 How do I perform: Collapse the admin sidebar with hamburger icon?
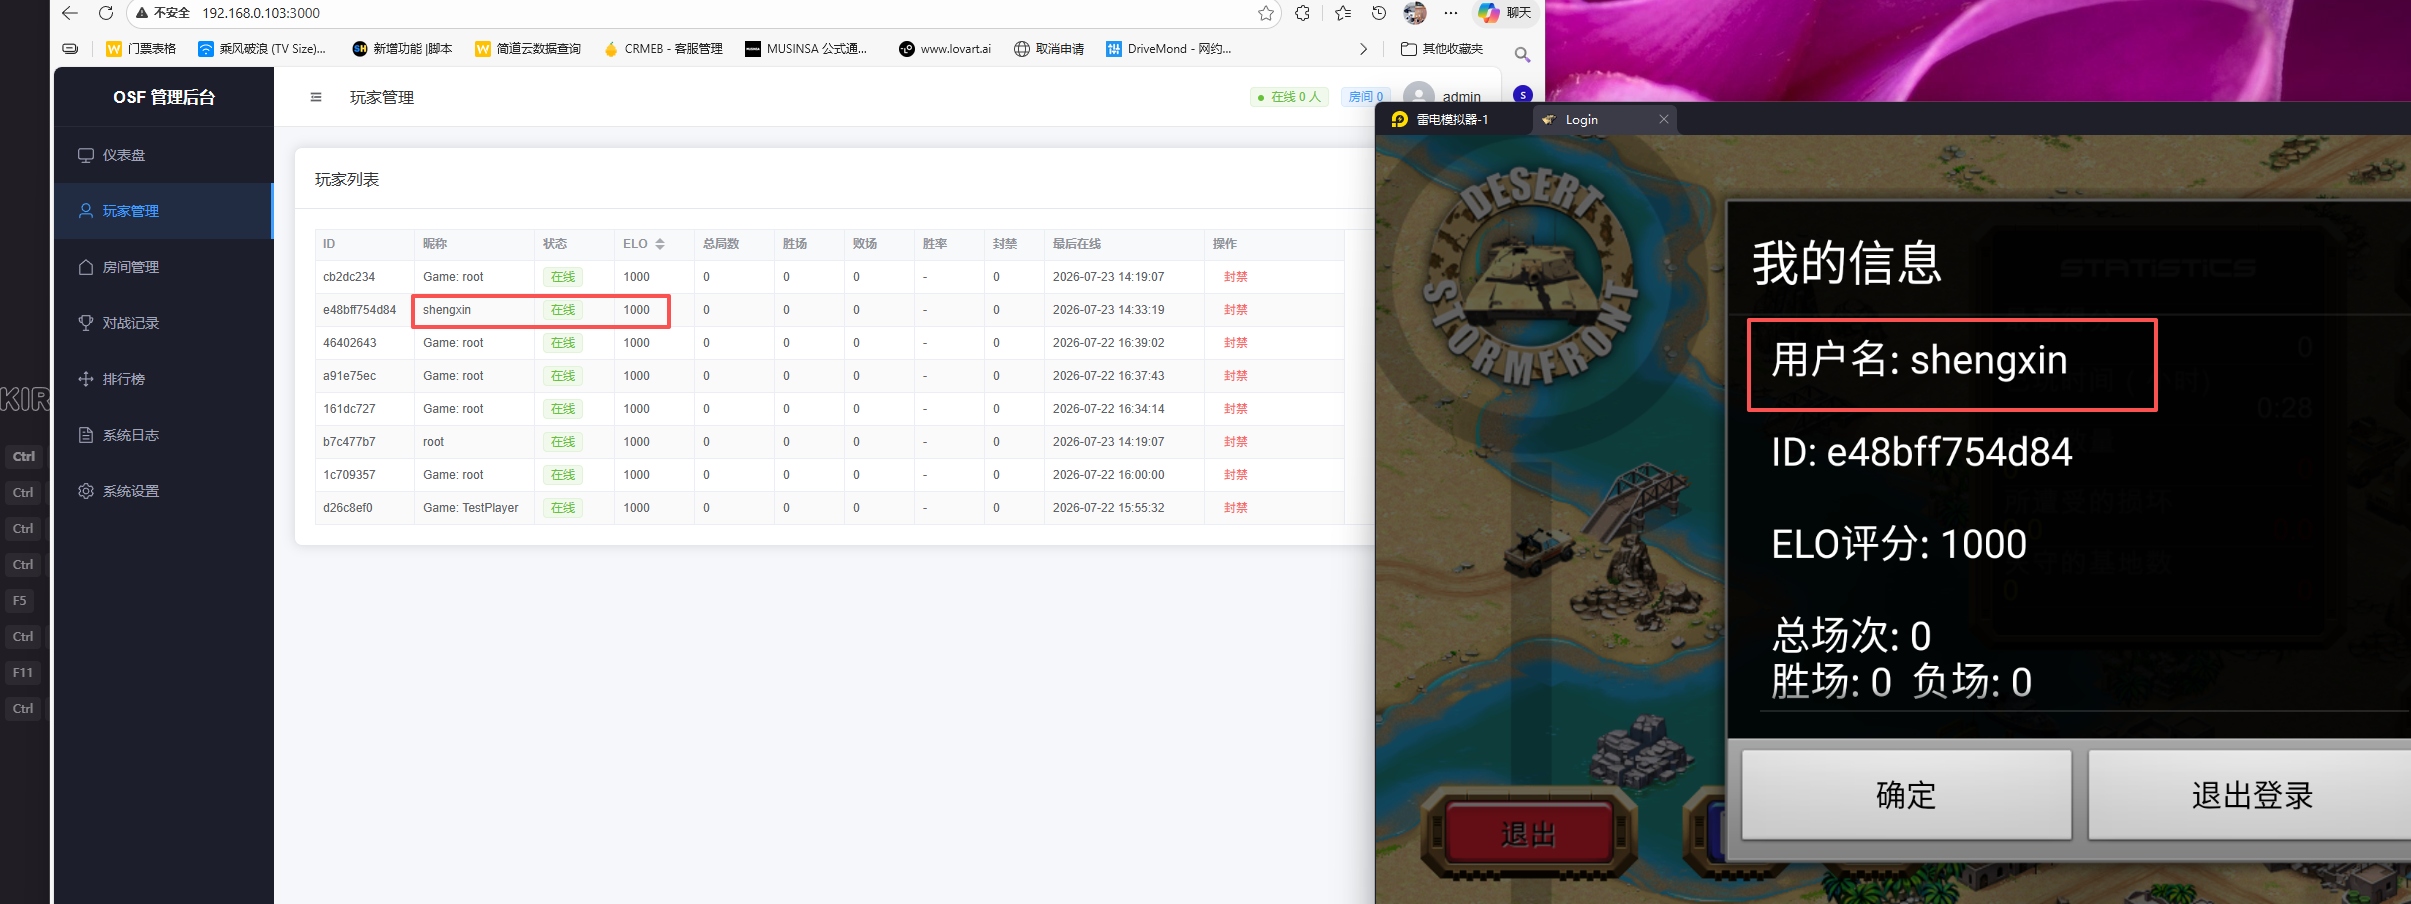tap(316, 97)
